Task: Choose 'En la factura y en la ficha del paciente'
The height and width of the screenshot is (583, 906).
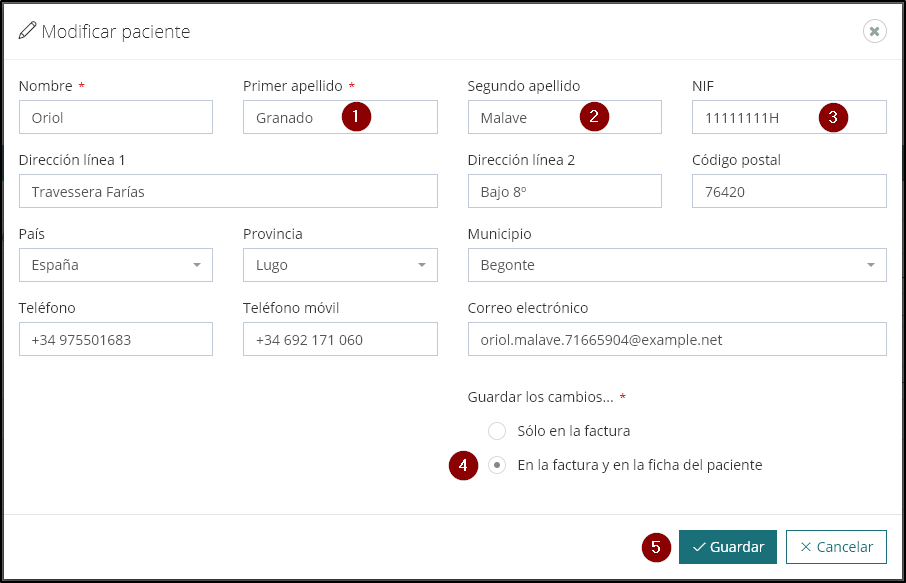Action: (497, 465)
